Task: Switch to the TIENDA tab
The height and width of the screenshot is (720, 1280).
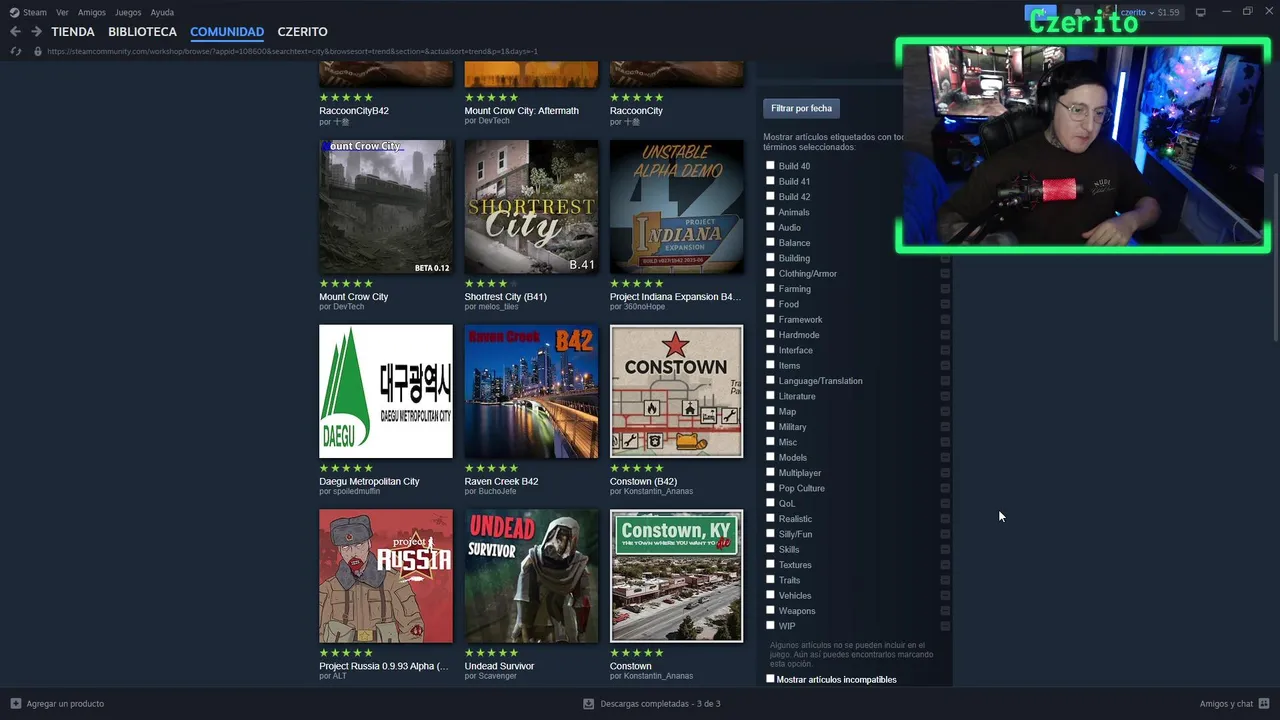Action: click(x=73, y=32)
